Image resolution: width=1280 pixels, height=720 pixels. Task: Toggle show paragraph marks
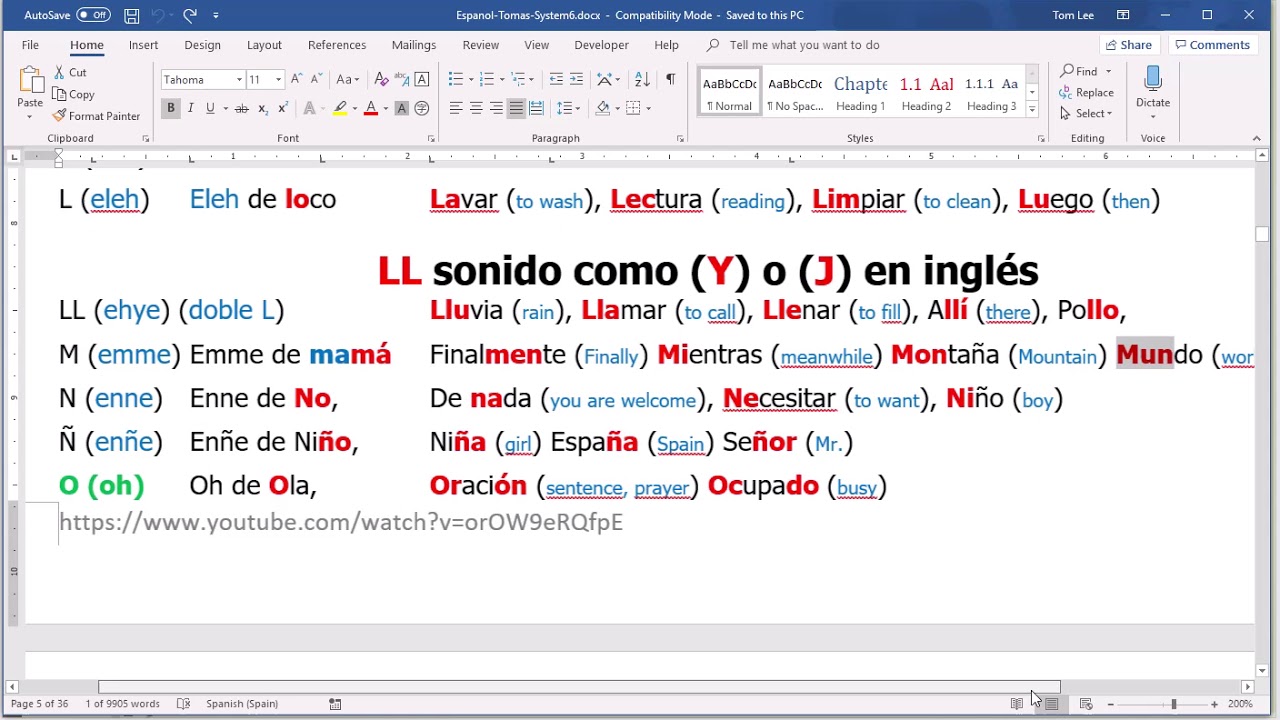[x=670, y=79]
